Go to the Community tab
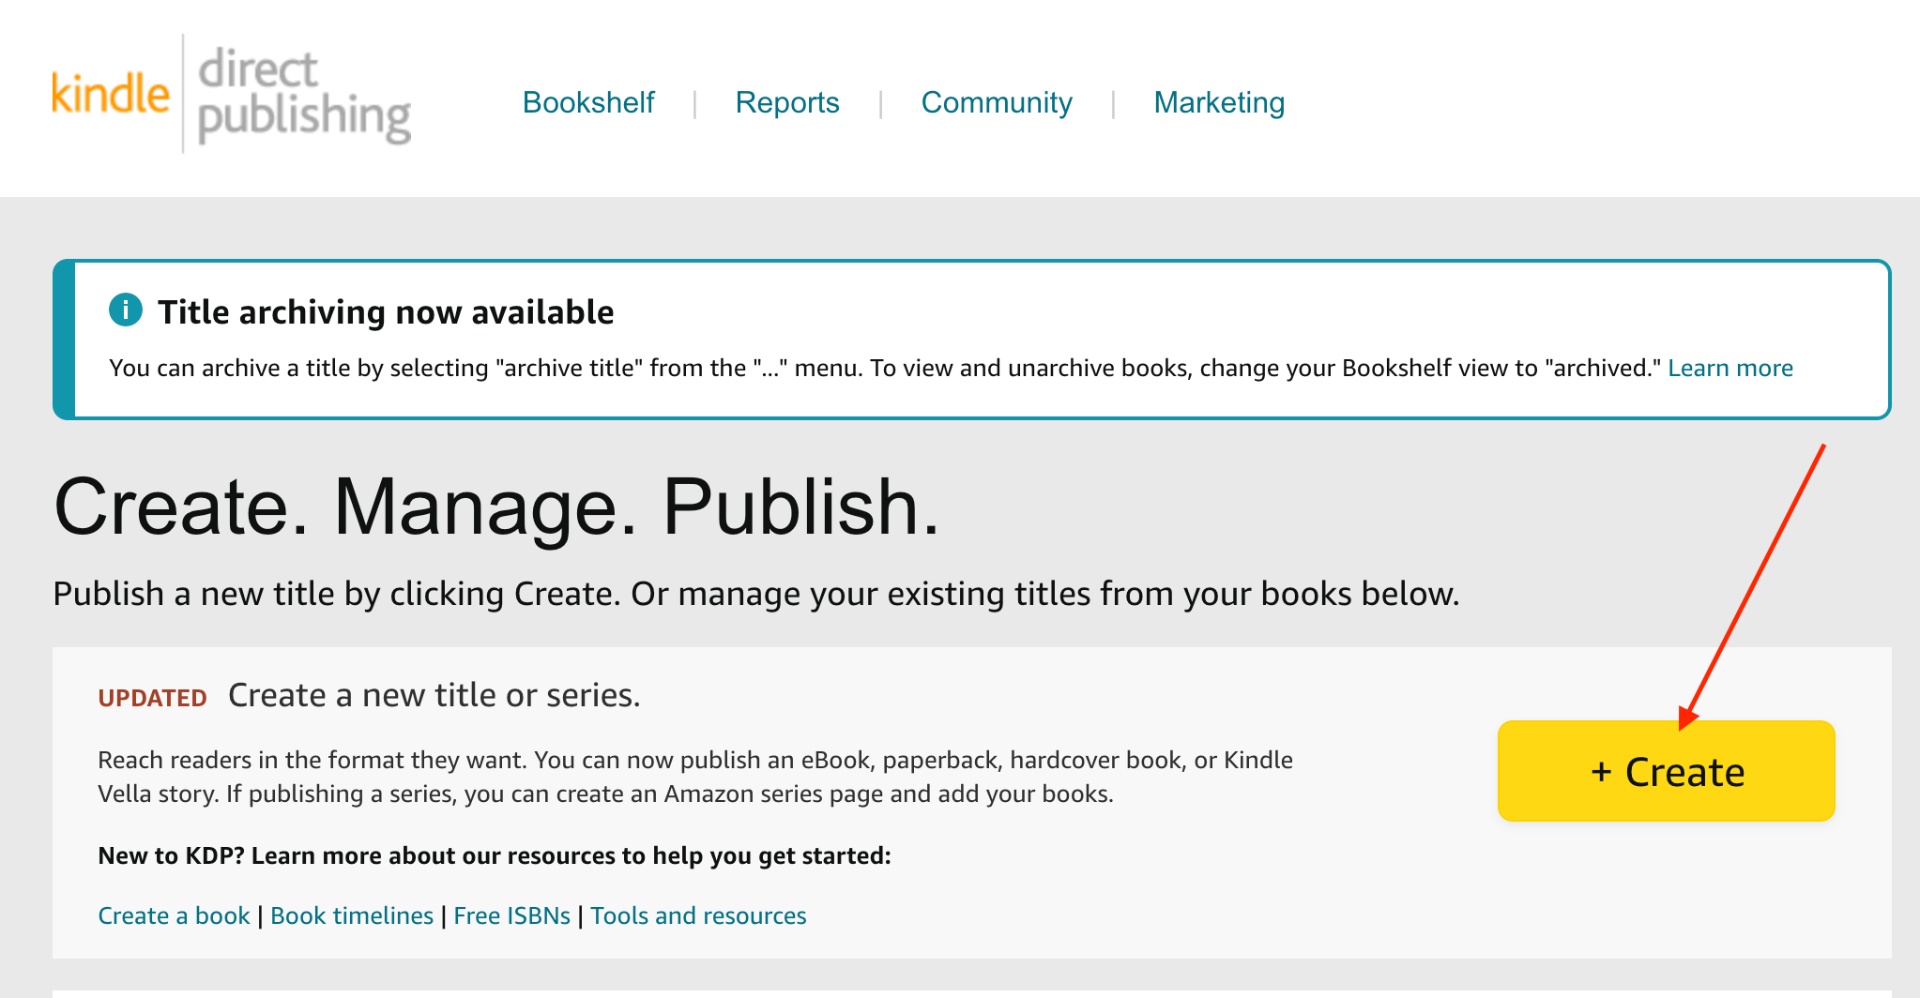 click(996, 102)
